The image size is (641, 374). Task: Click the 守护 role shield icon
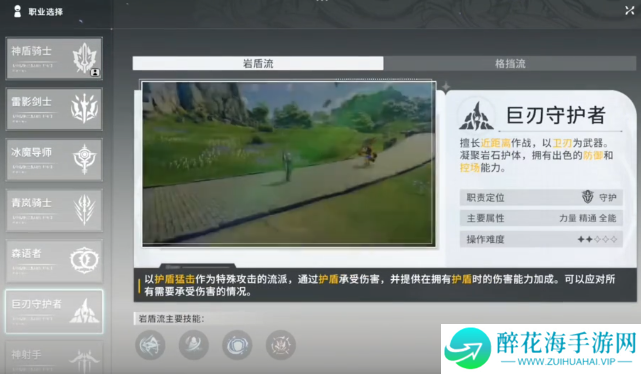[587, 197]
